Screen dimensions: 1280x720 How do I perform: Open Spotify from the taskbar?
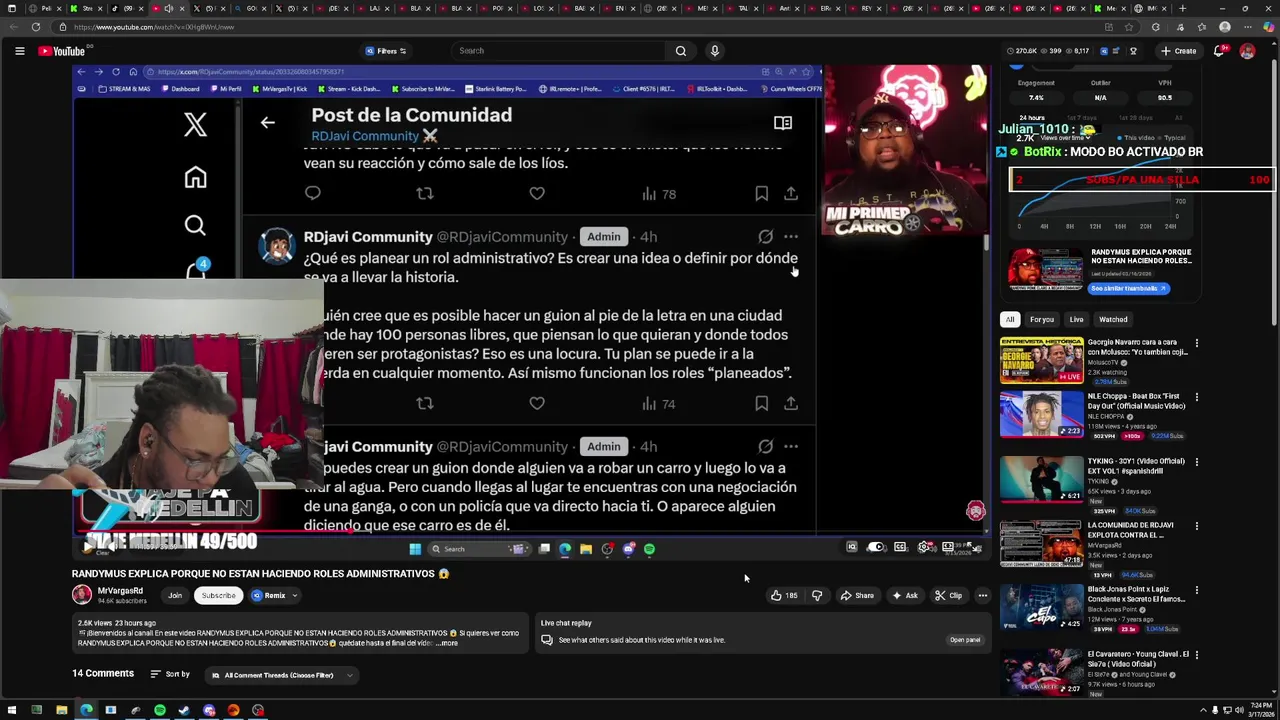pyautogui.click(x=159, y=710)
